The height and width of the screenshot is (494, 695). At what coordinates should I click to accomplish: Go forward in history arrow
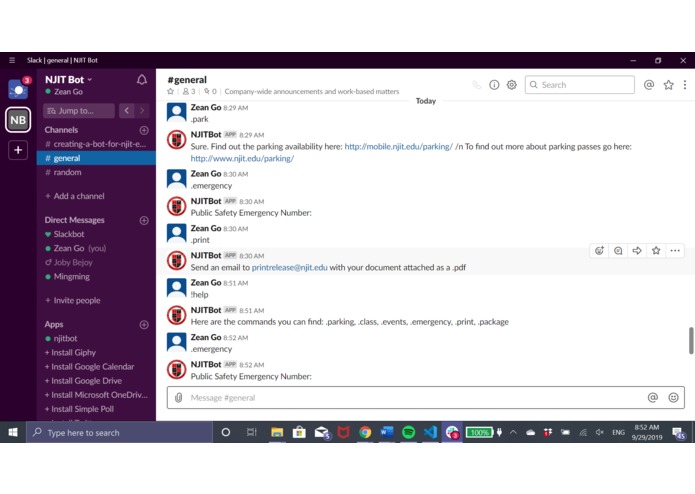tap(142, 111)
